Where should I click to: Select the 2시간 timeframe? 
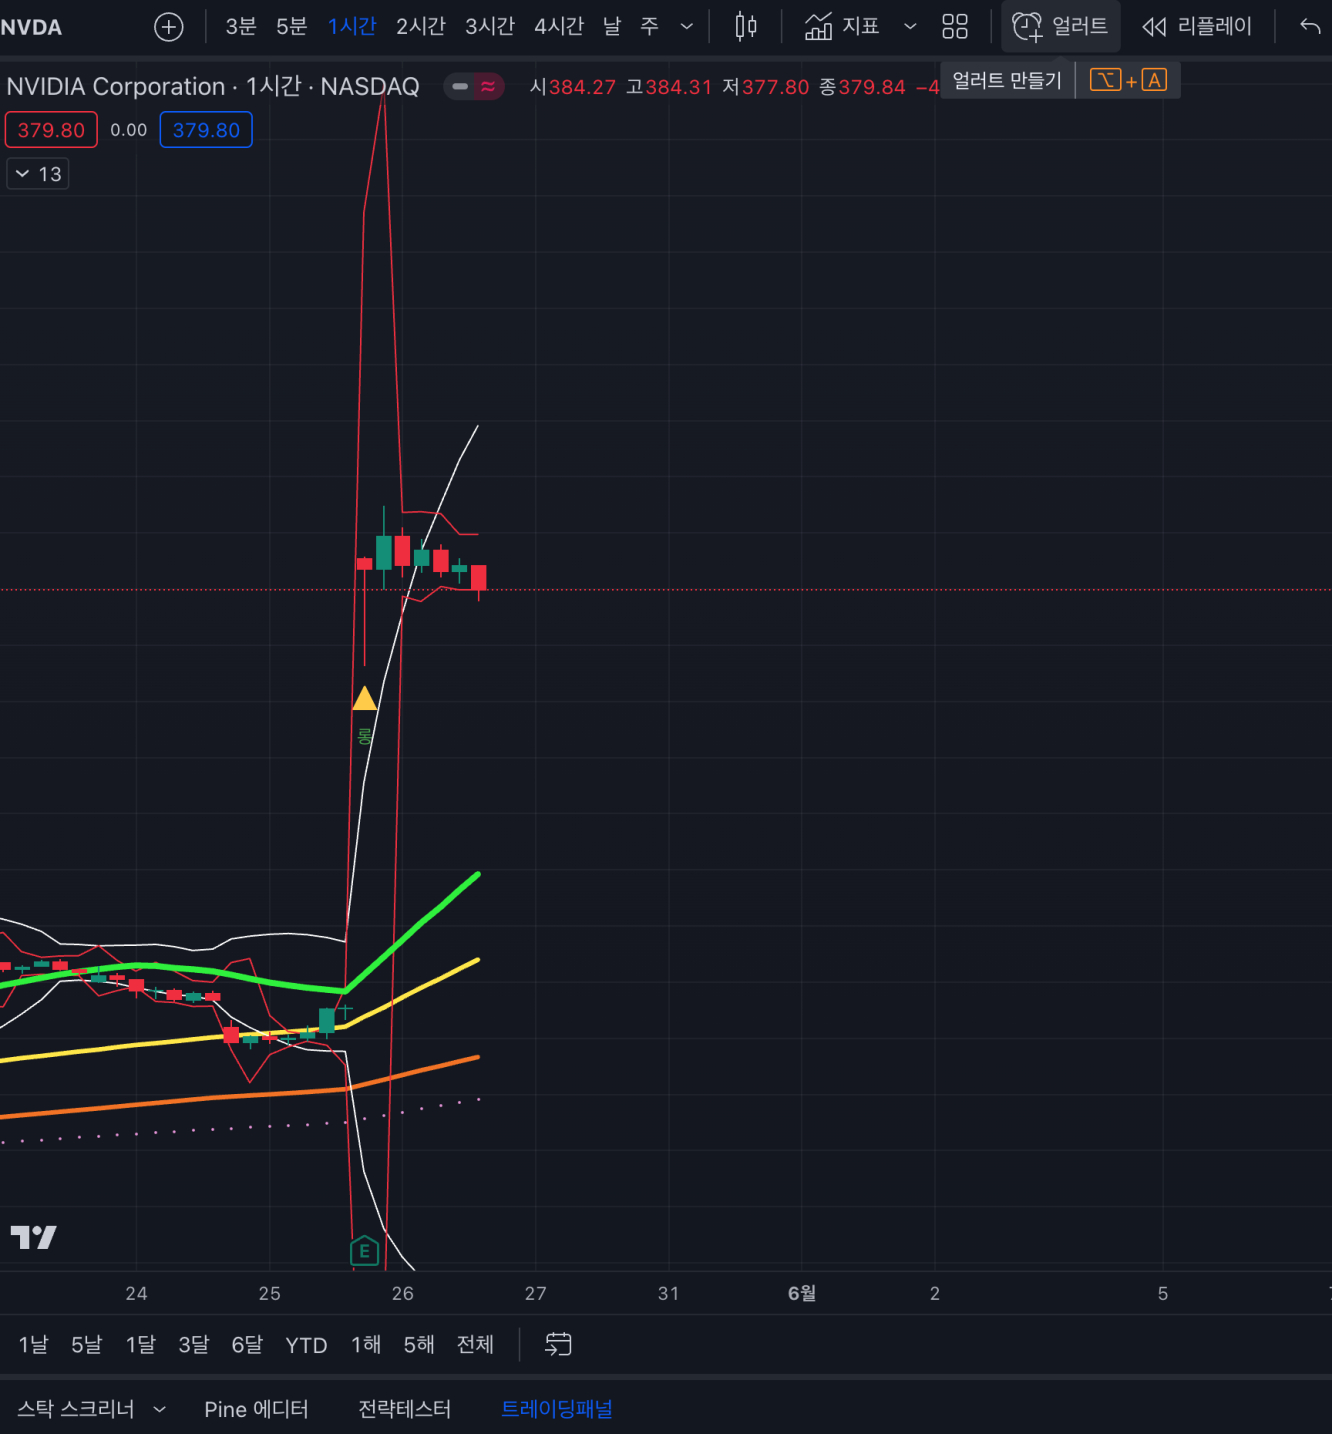click(x=420, y=27)
